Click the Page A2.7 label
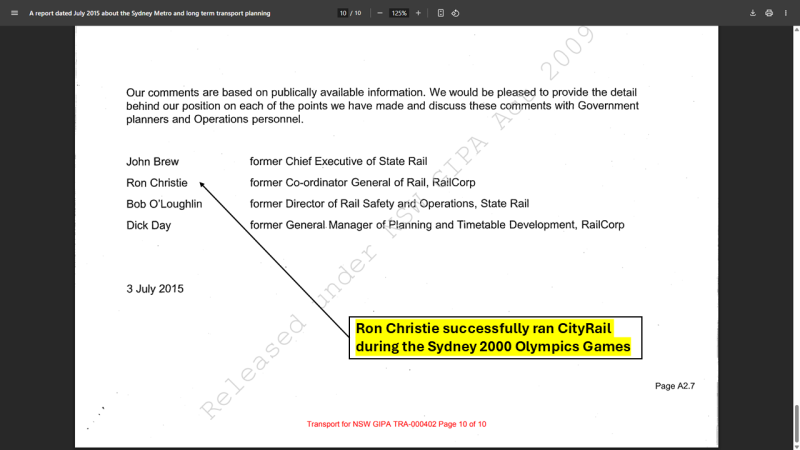The image size is (800, 450). [x=675, y=386]
